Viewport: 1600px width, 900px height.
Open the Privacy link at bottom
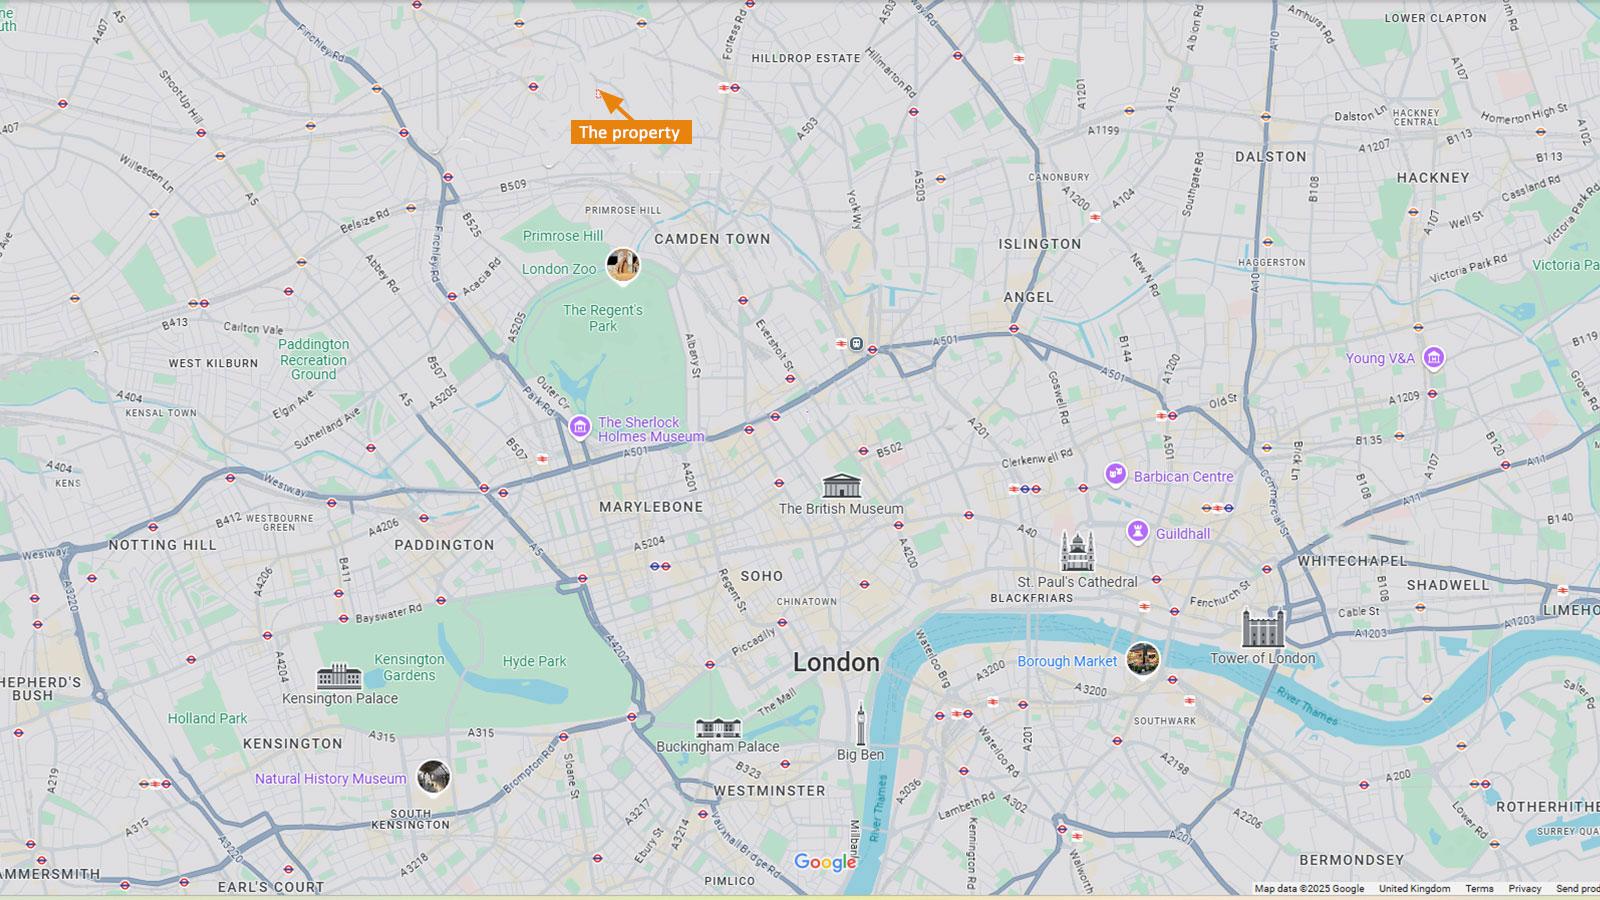point(1524,888)
